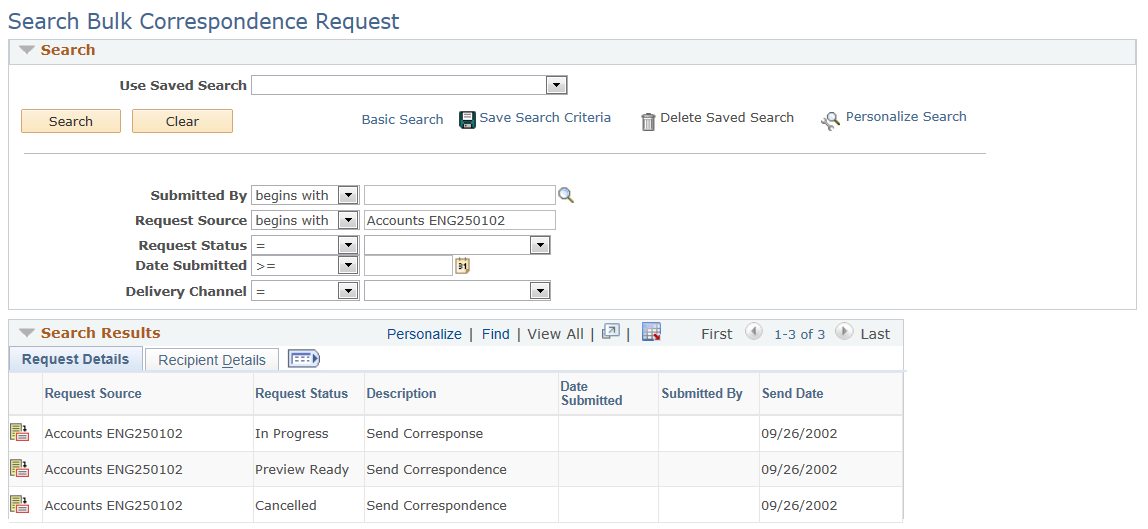Click Preview Ready status cell

pyautogui.click(x=302, y=469)
